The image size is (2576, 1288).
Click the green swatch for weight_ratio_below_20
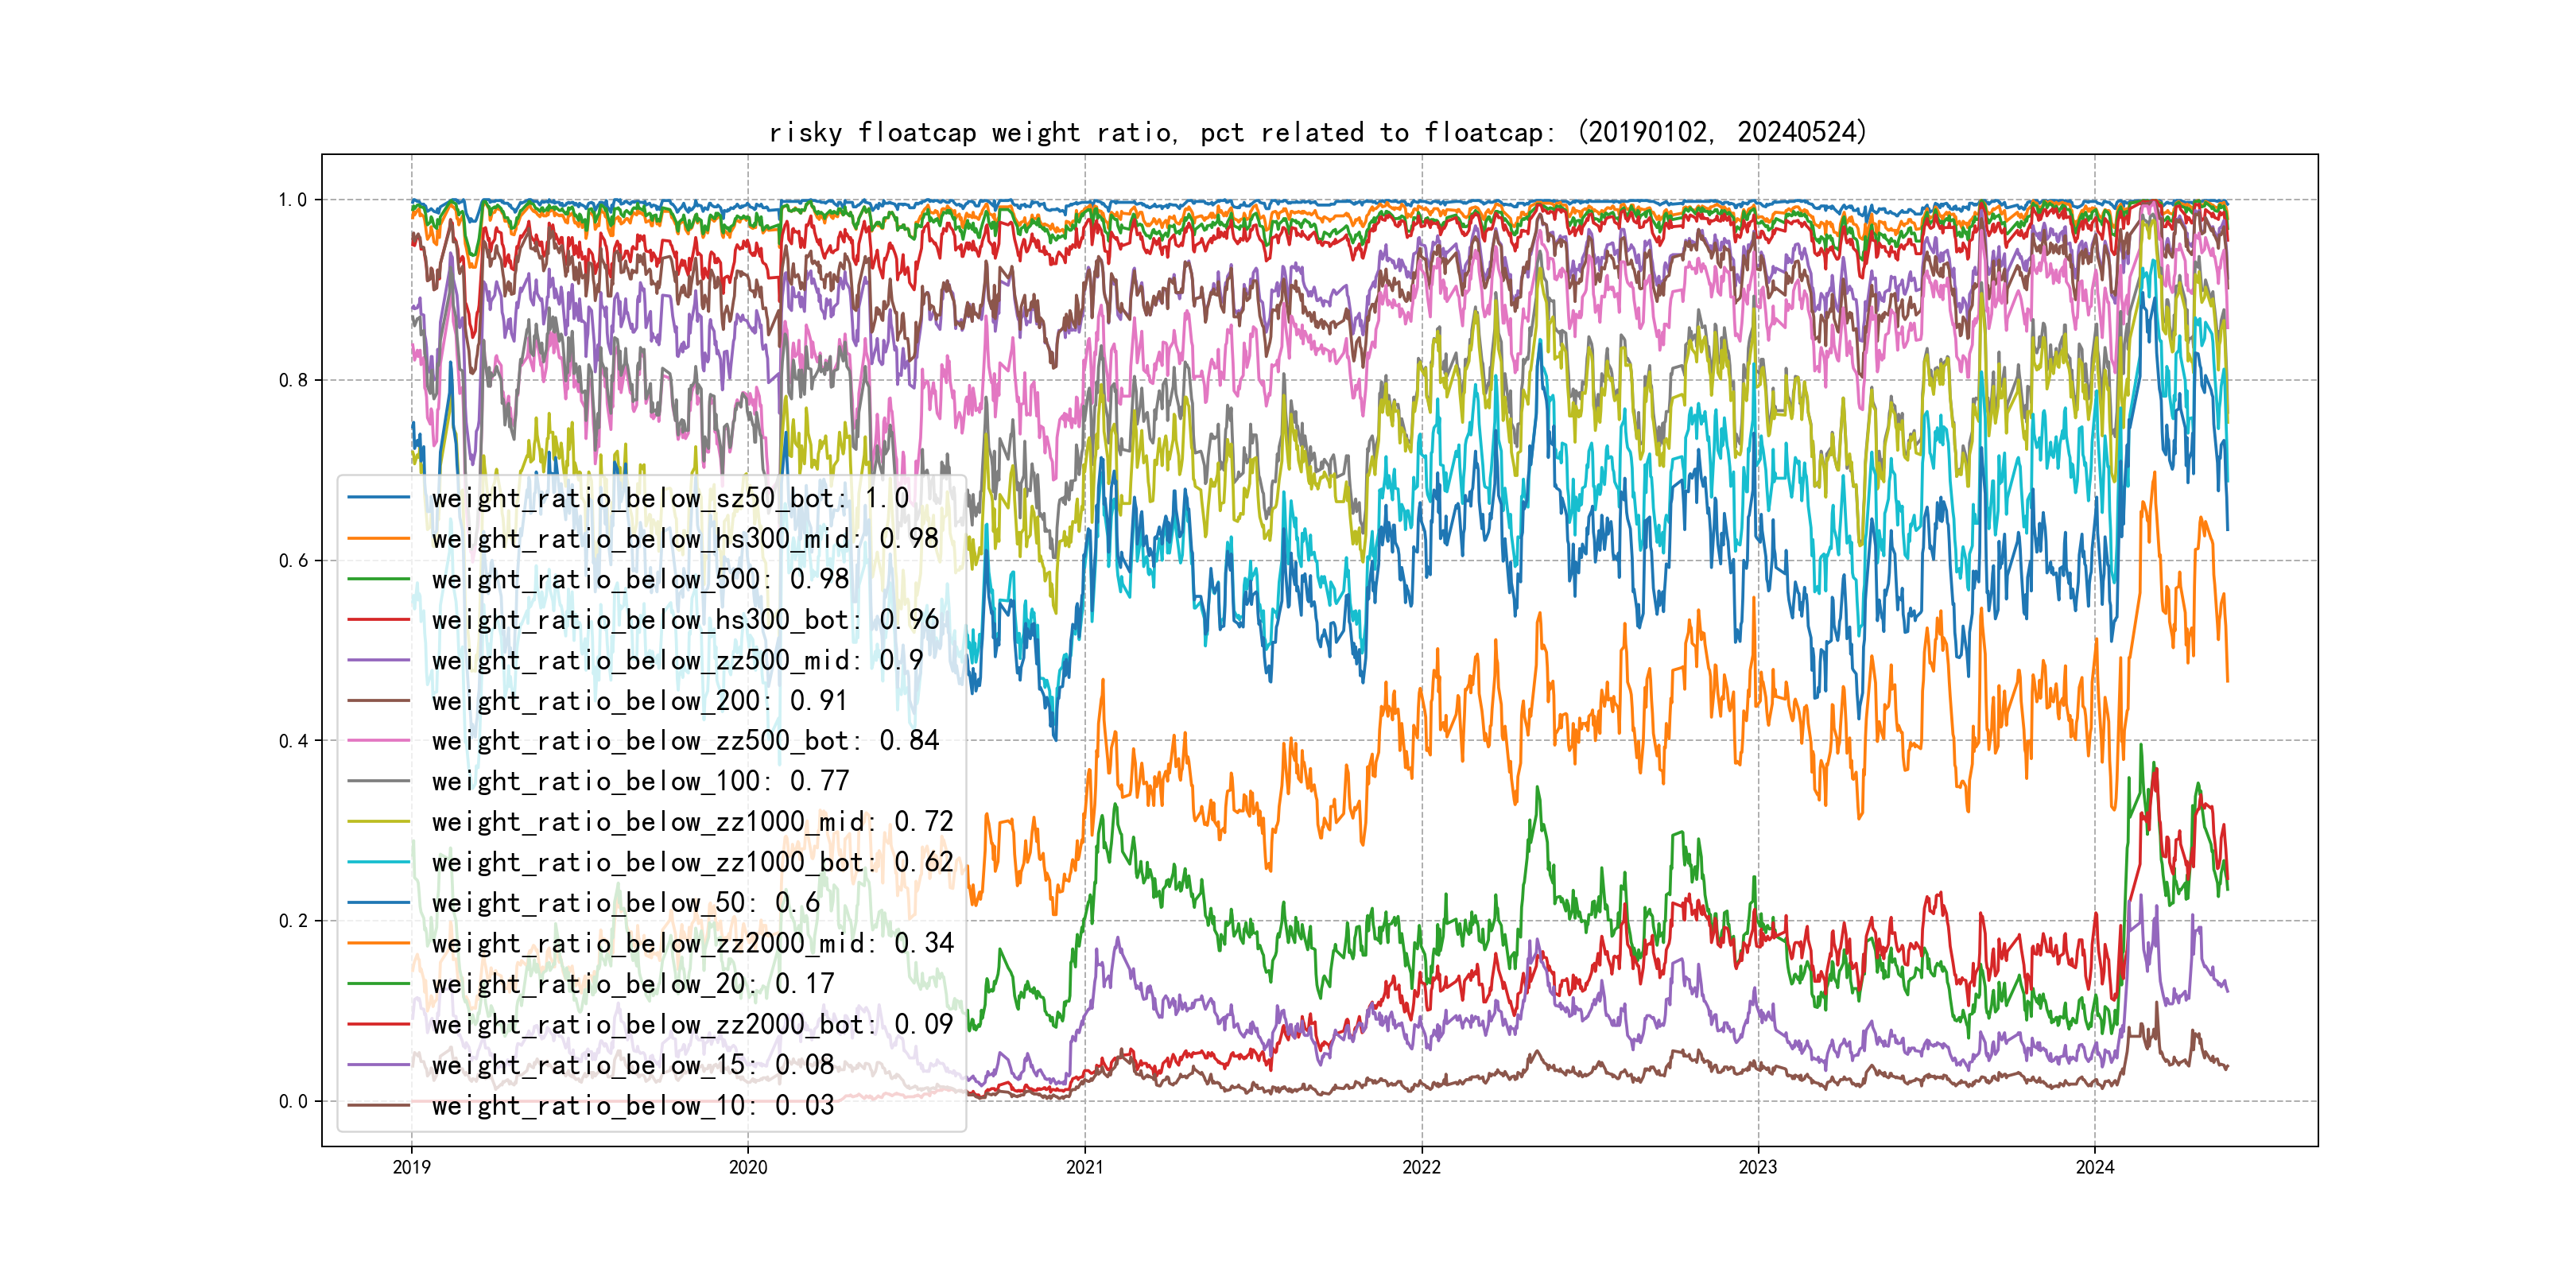click(378, 984)
